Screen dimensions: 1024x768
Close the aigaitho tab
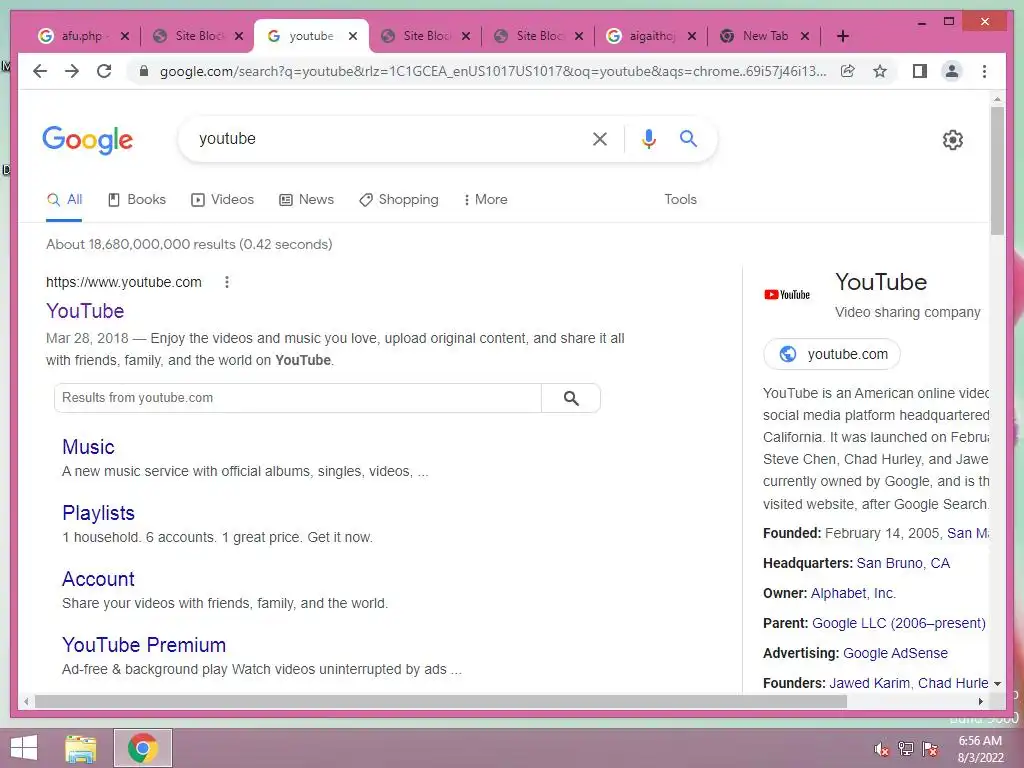point(692,36)
